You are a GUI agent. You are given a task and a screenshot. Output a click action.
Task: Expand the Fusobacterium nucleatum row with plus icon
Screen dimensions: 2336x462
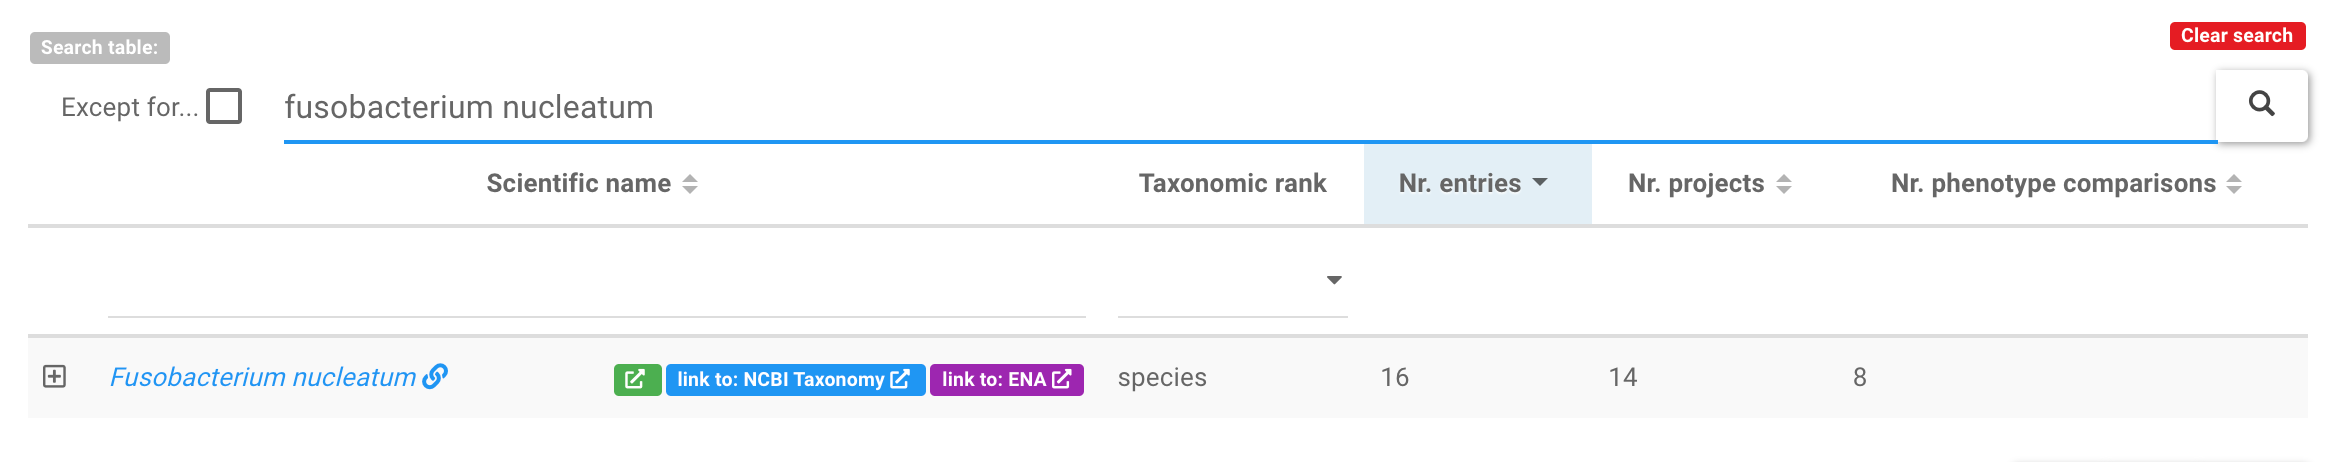pyautogui.click(x=55, y=377)
